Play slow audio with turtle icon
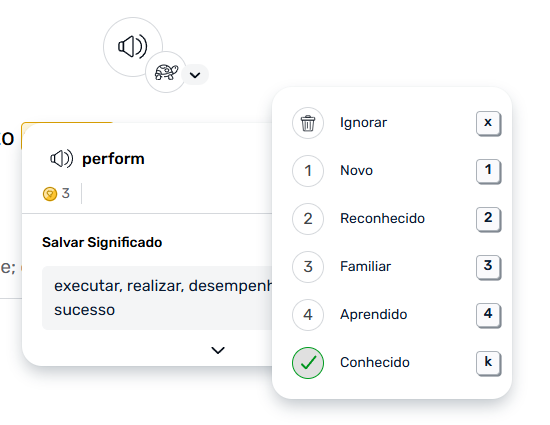 pyautogui.click(x=166, y=72)
